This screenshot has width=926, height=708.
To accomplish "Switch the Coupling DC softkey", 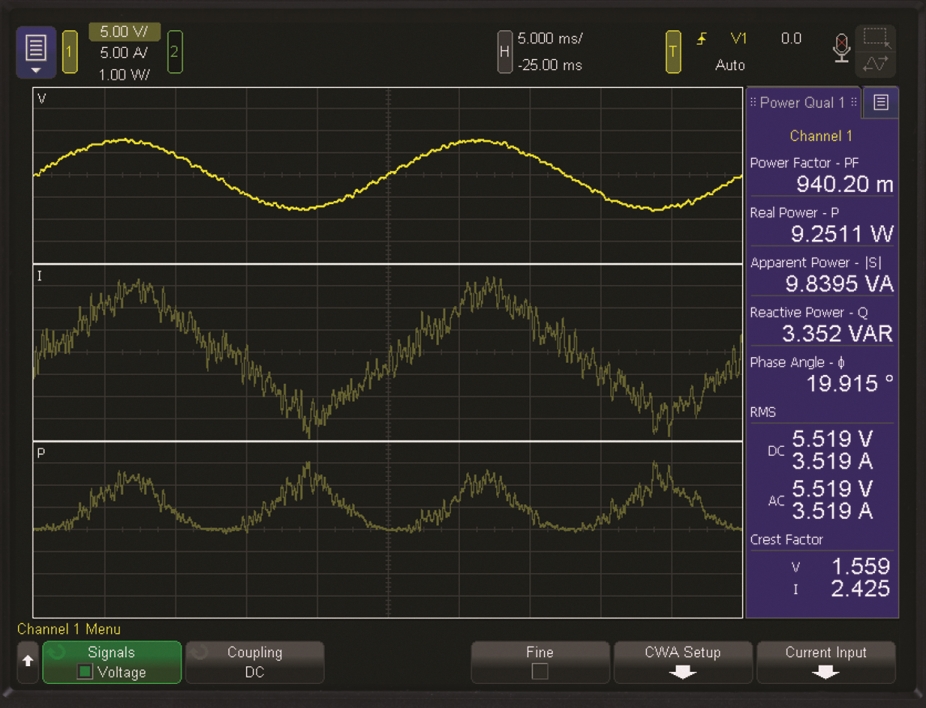I will [254, 662].
